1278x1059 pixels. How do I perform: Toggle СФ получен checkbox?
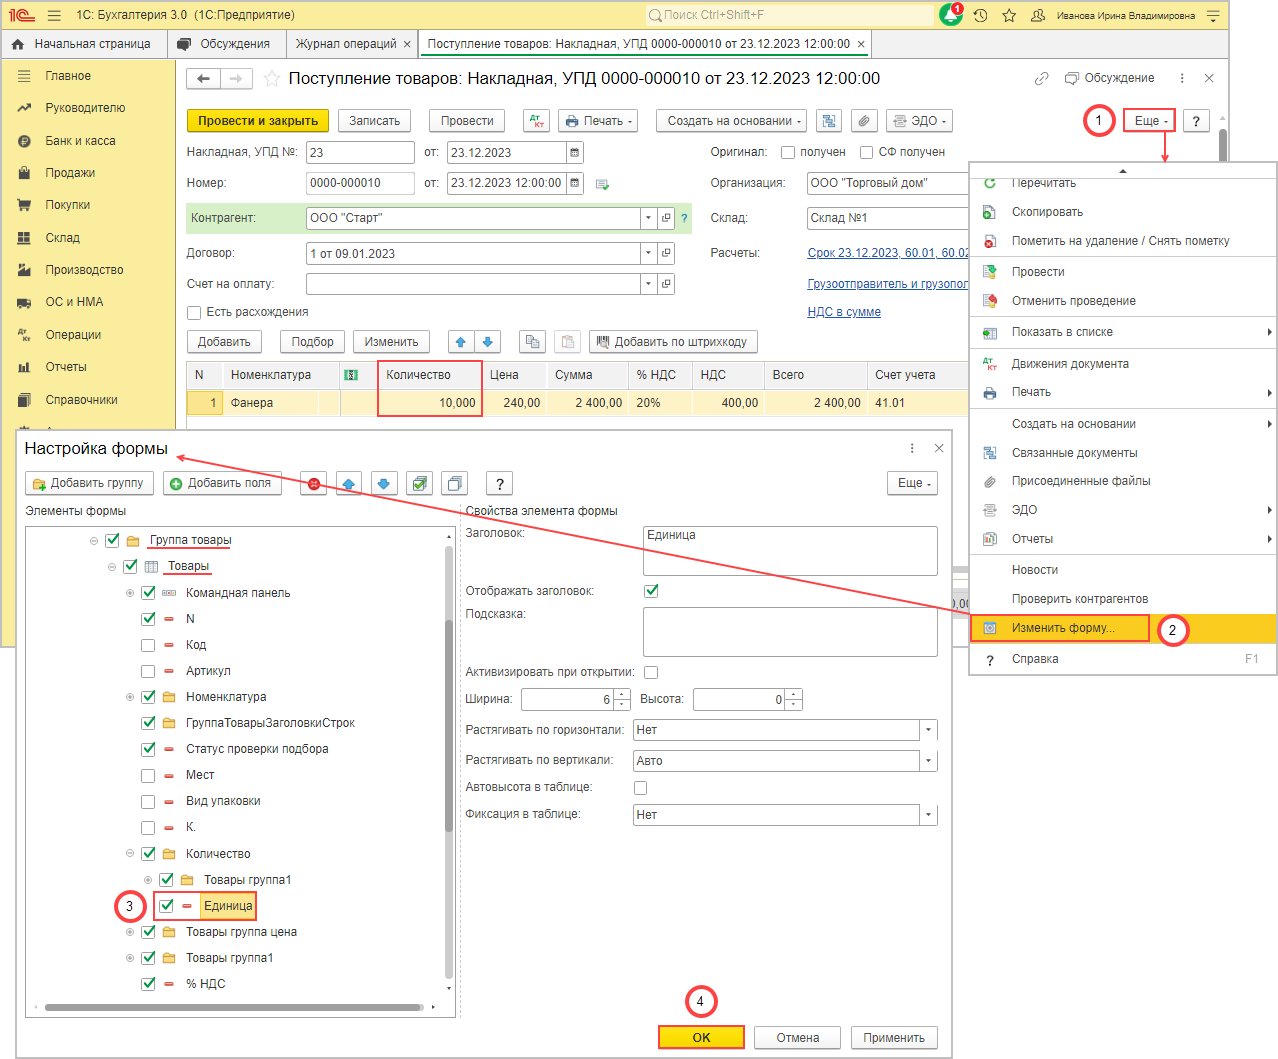coord(867,153)
